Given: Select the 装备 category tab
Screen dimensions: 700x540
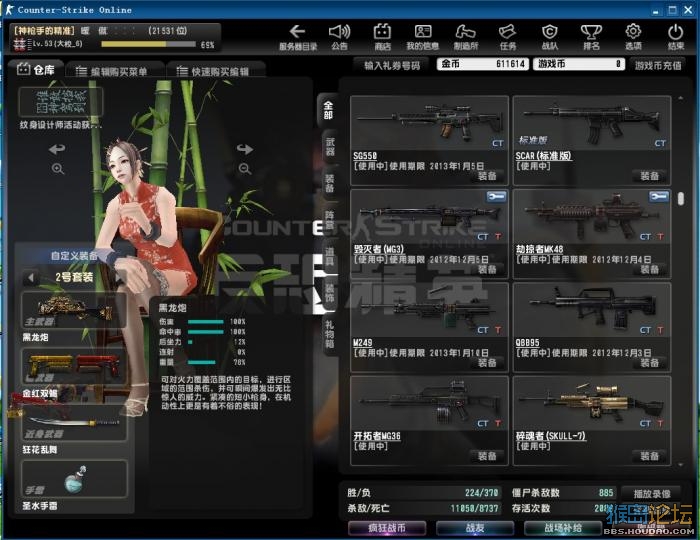Looking at the screenshot, I should [x=329, y=183].
